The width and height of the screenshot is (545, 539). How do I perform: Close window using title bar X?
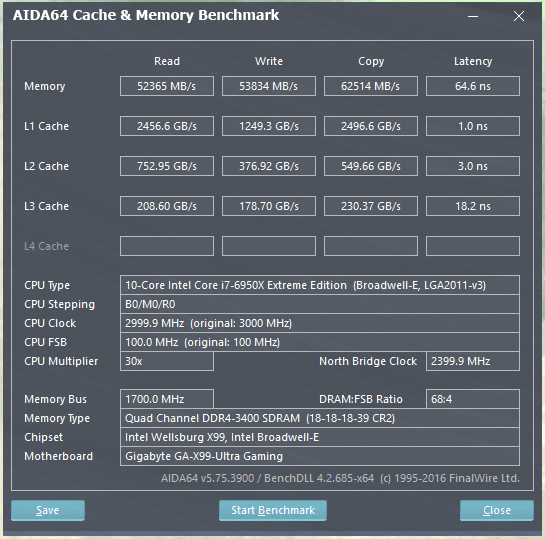click(x=519, y=16)
